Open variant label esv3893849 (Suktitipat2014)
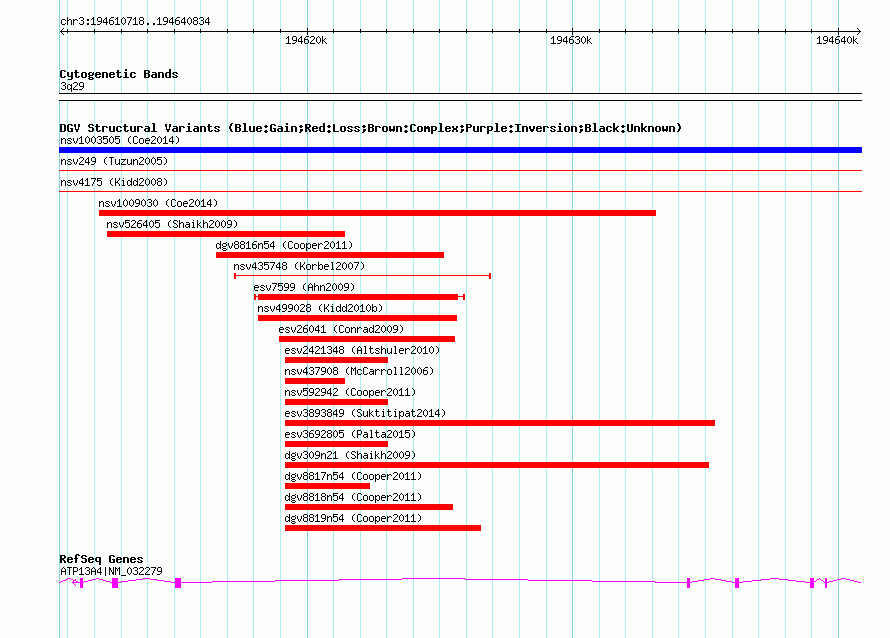Image resolution: width=890 pixels, height=638 pixels. pyautogui.click(x=365, y=413)
